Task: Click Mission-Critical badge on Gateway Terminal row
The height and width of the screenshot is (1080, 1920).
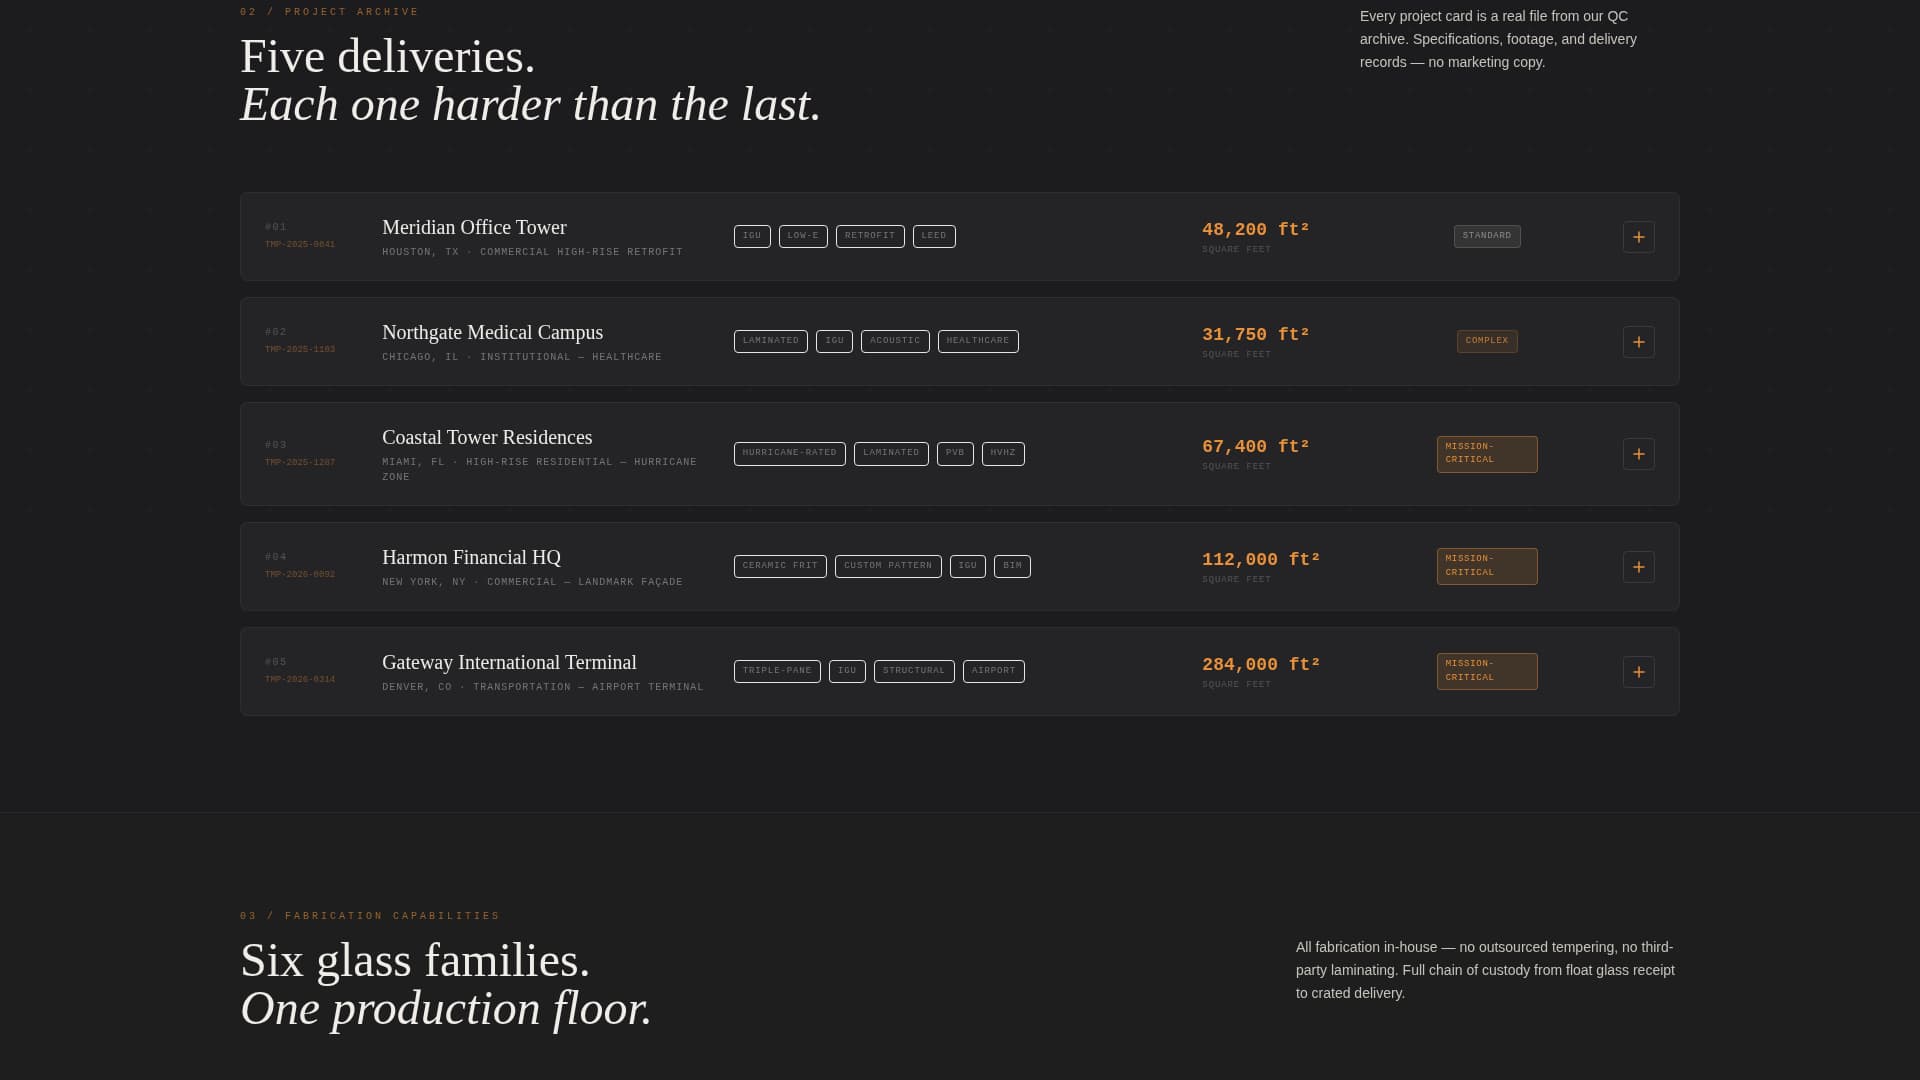Action: click(x=1487, y=672)
